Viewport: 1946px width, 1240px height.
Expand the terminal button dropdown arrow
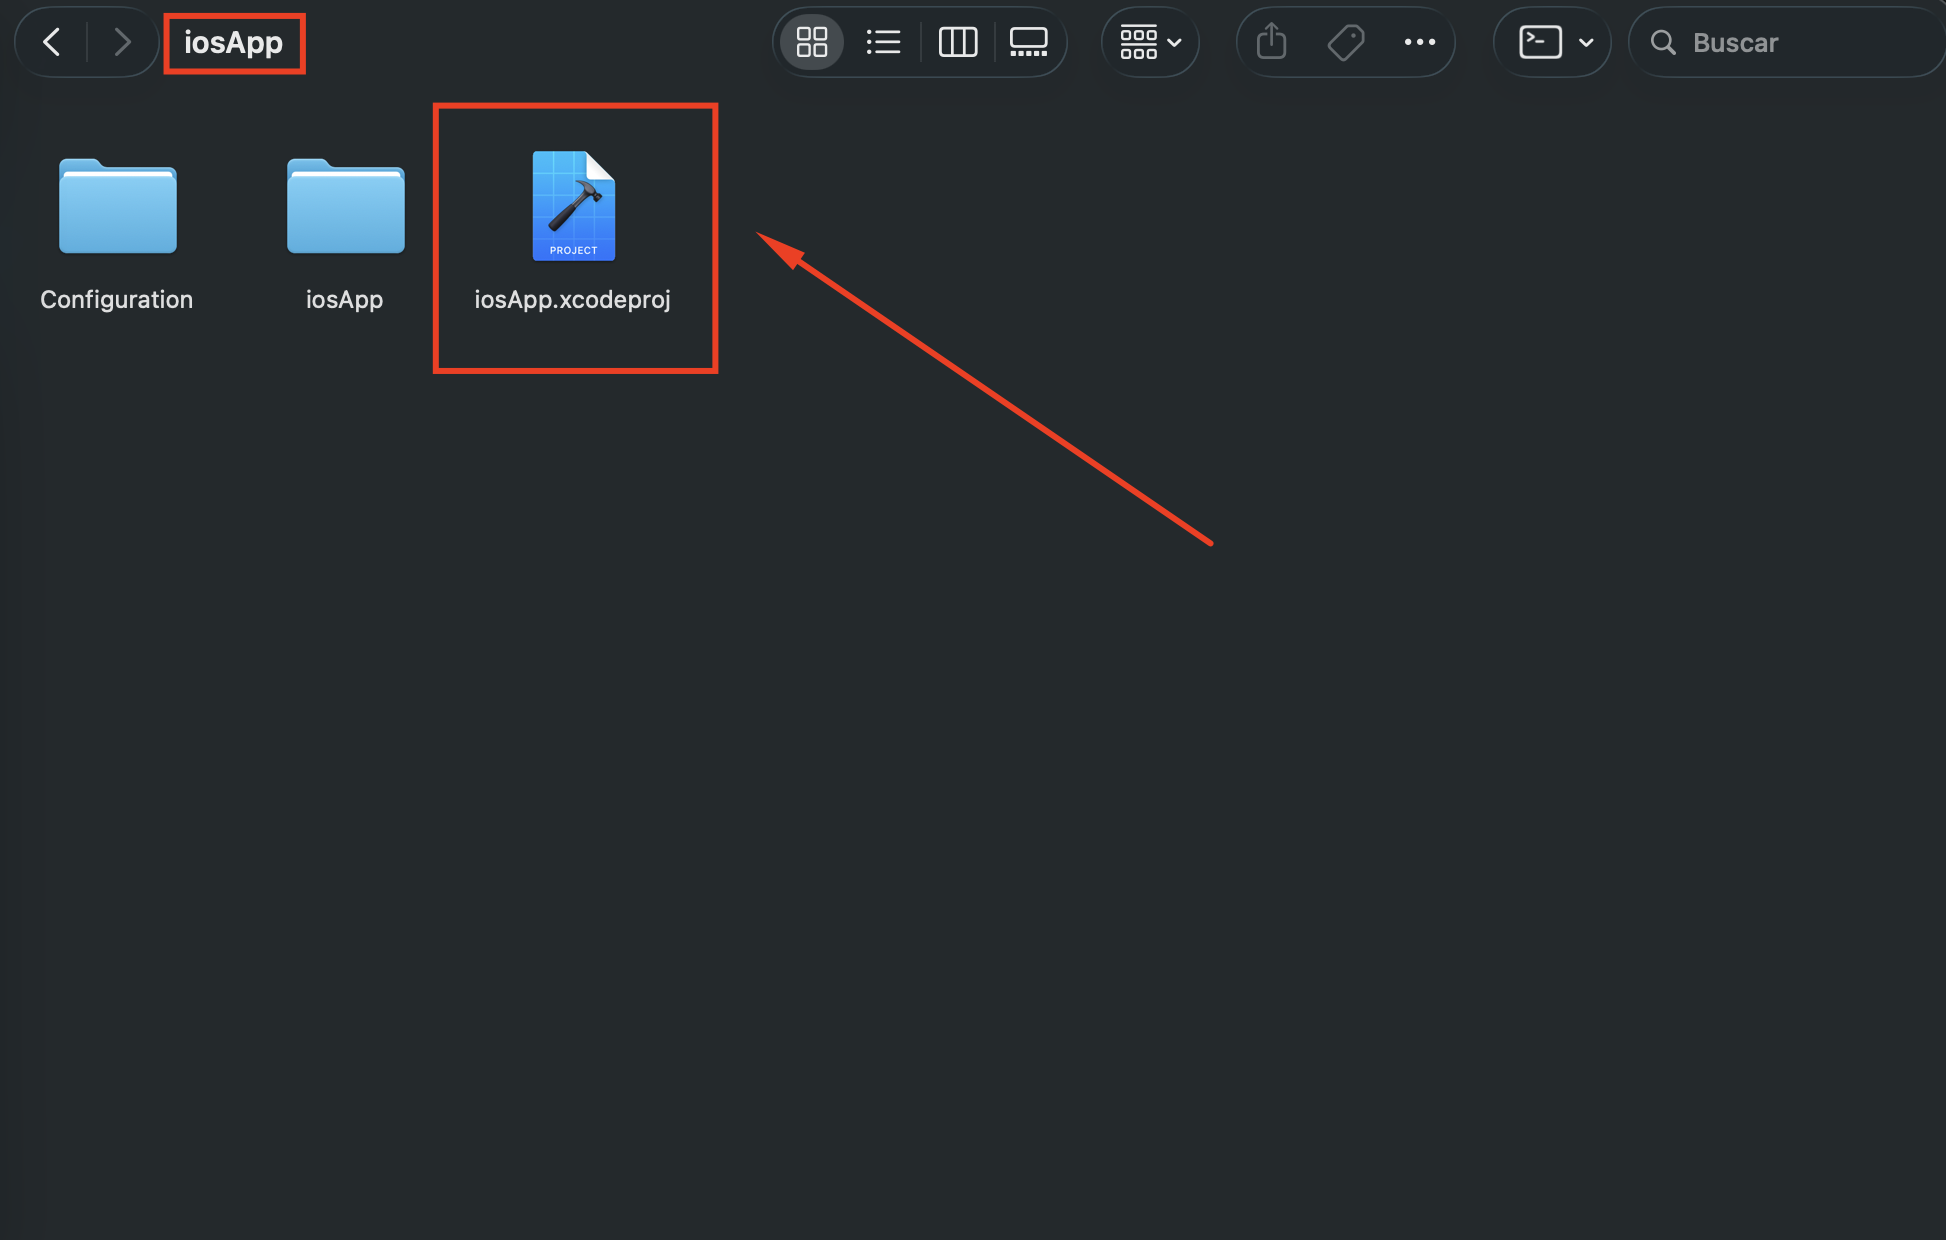pyautogui.click(x=1586, y=42)
